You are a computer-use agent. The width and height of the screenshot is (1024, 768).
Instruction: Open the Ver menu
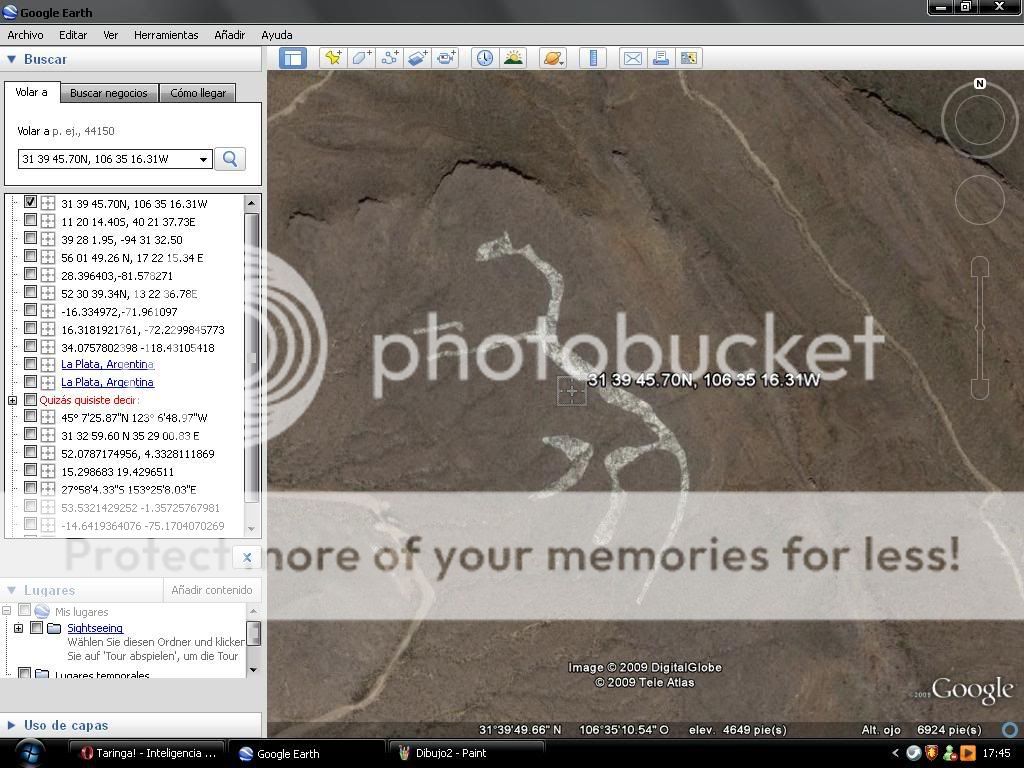[x=110, y=35]
